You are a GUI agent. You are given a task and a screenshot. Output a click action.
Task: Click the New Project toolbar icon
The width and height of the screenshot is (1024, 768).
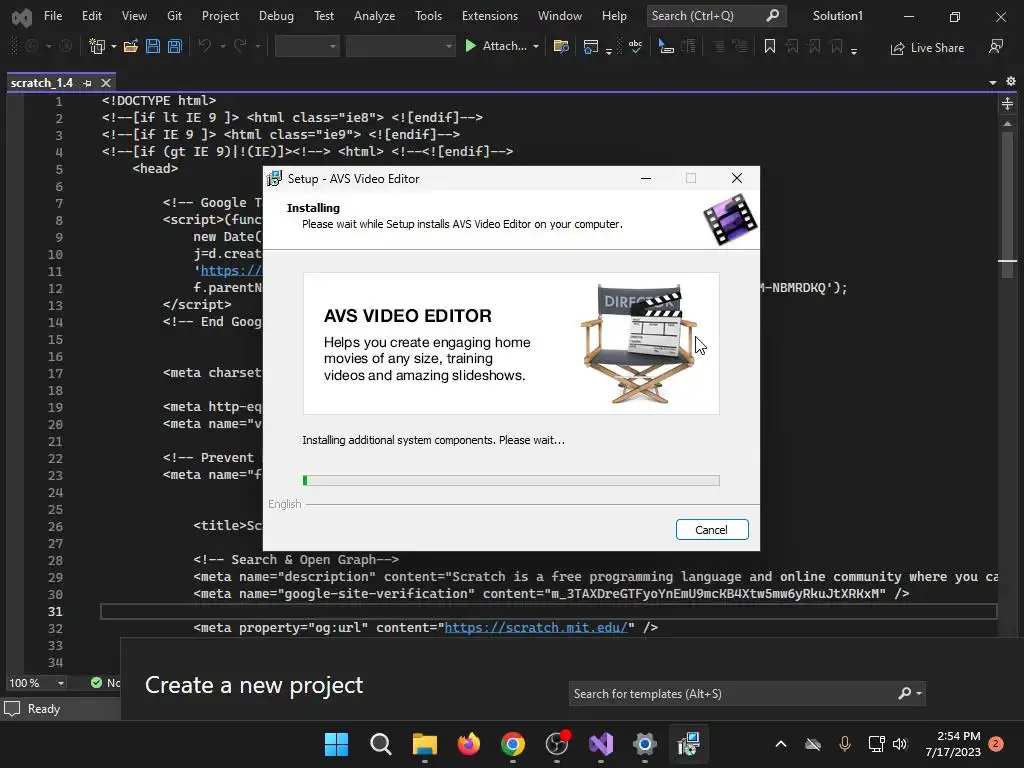97,46
